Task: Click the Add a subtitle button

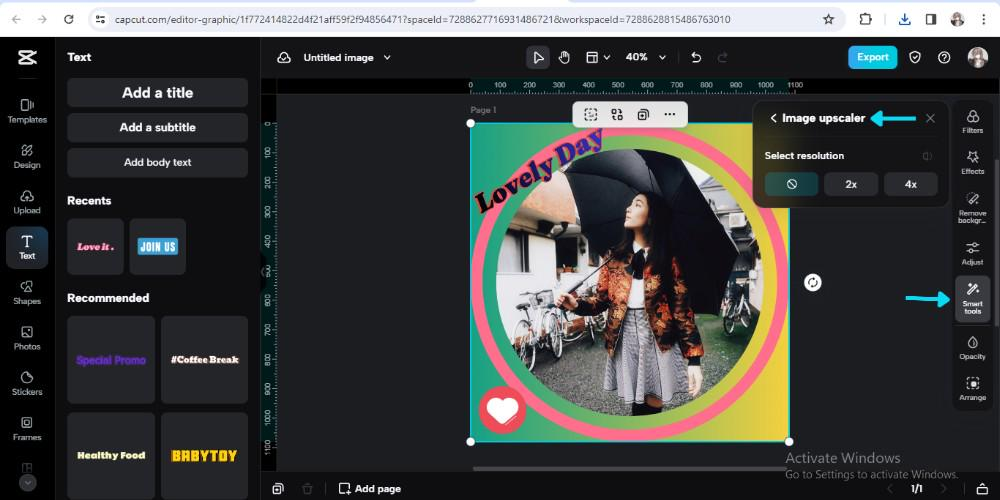Action: pos(158,128)
